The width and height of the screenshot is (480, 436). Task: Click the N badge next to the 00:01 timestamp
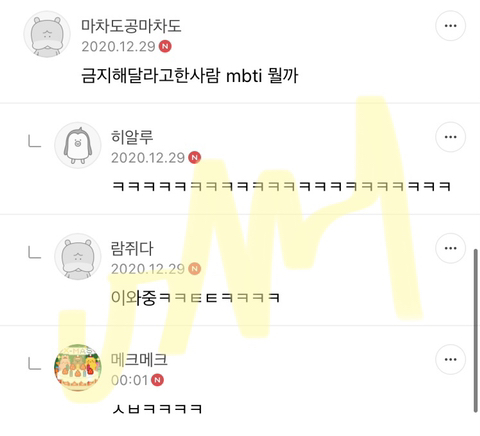pyautogui.click(x=158, y=380)
